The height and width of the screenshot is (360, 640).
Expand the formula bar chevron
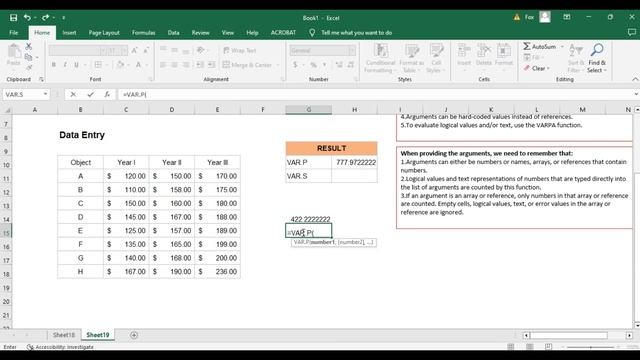tap(636, 94)
